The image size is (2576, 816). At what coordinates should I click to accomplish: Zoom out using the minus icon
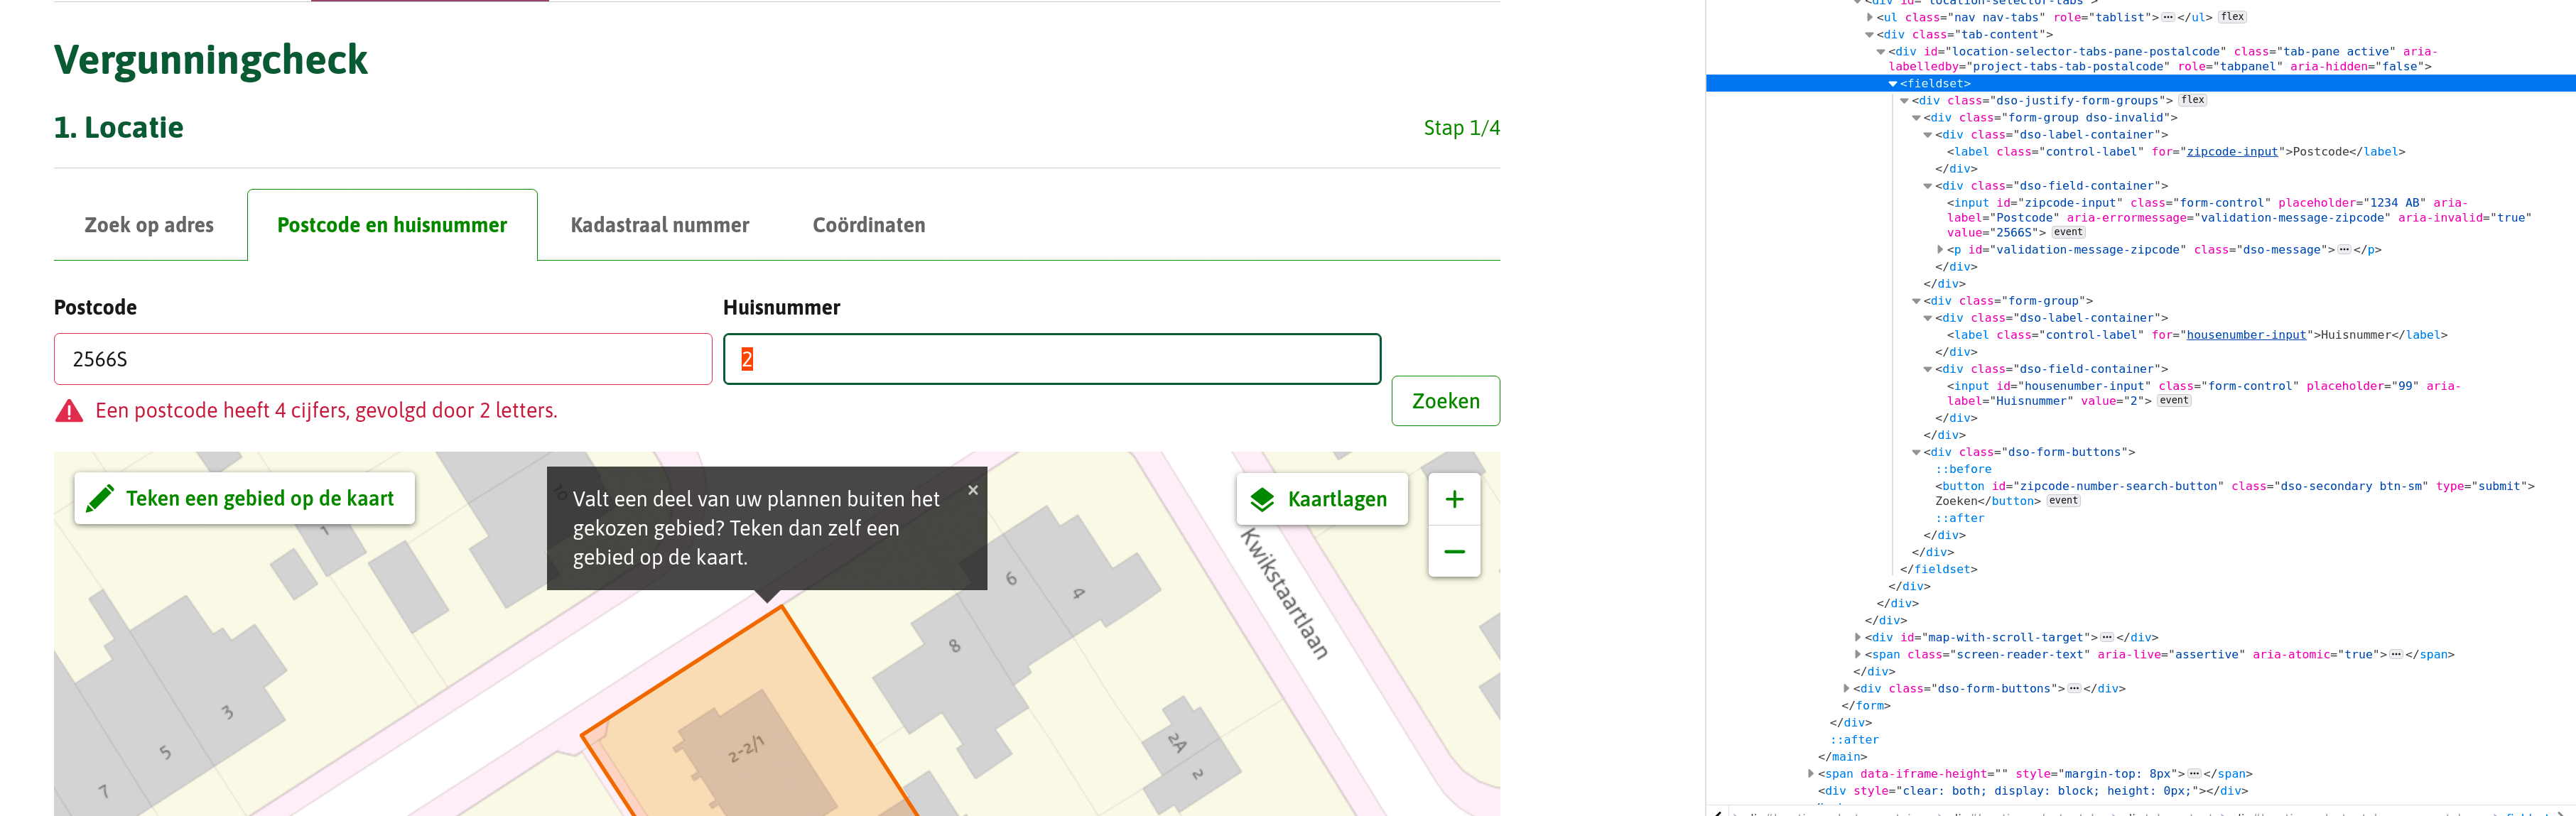(x=1455, y=551)
